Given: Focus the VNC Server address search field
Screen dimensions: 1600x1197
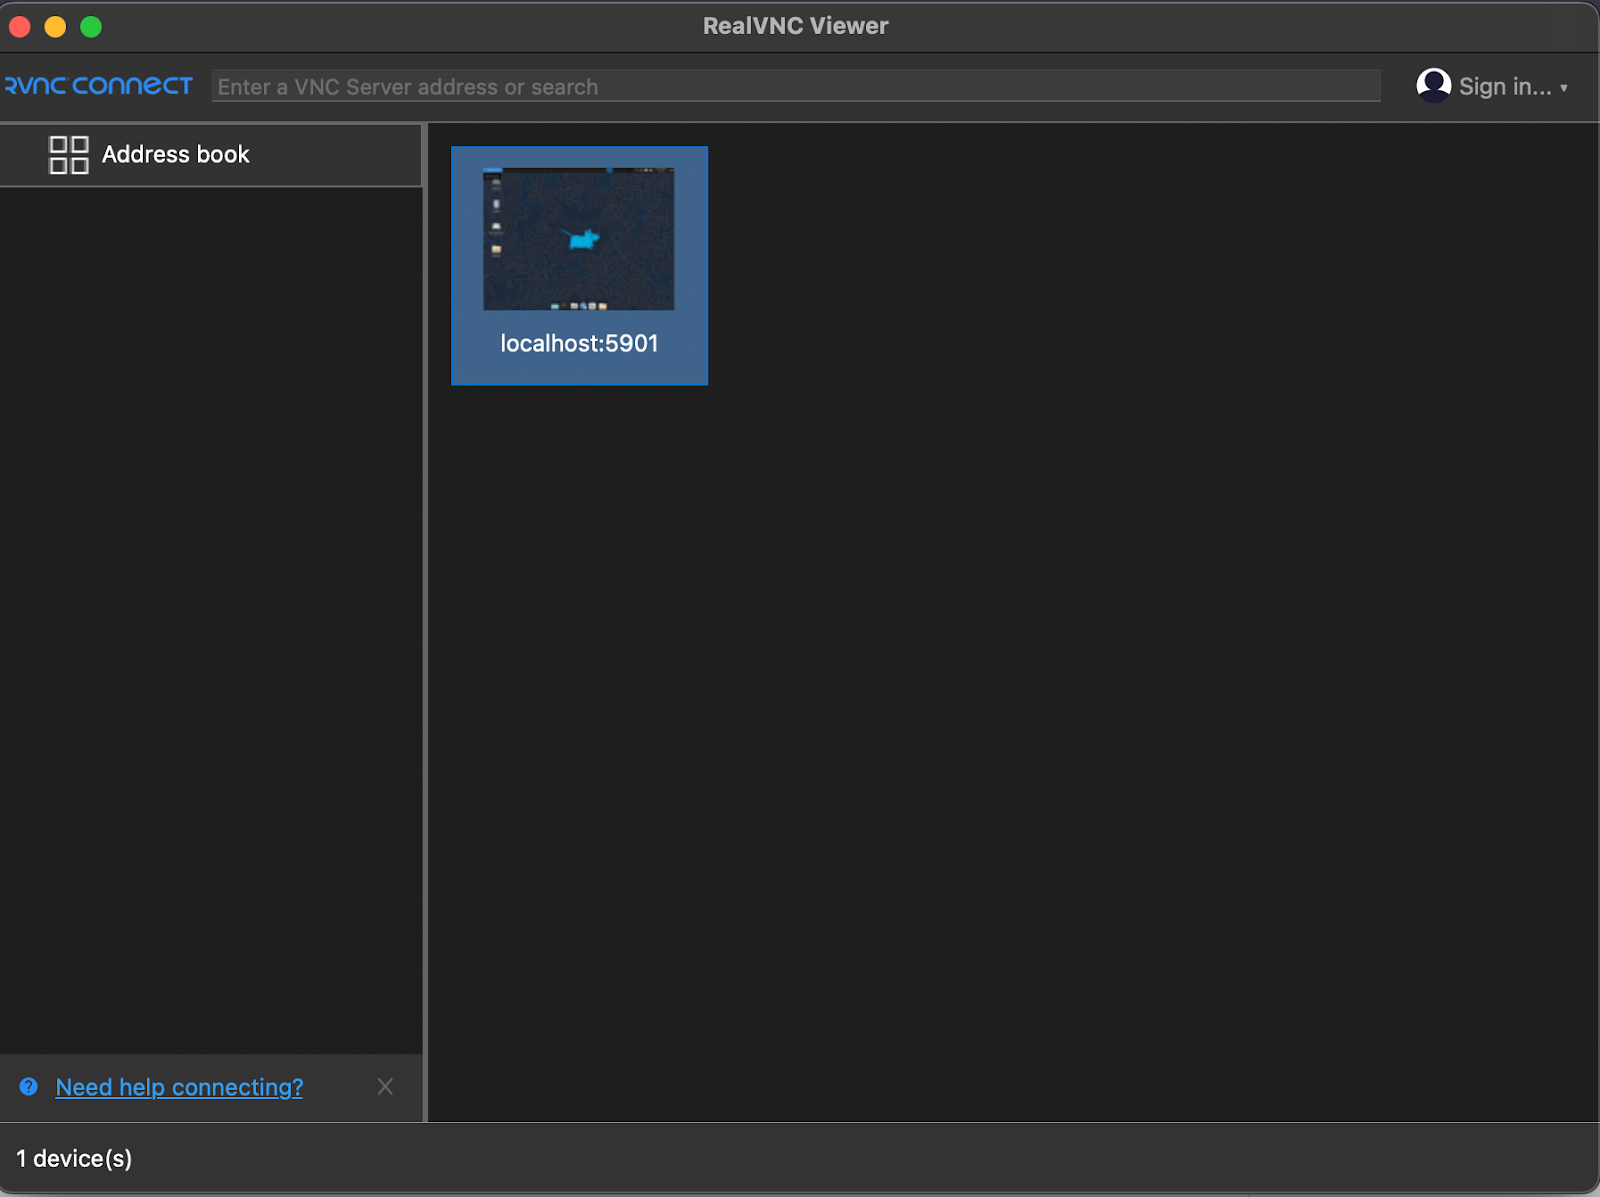Looking at the screenshot, I should coord(796,86).
